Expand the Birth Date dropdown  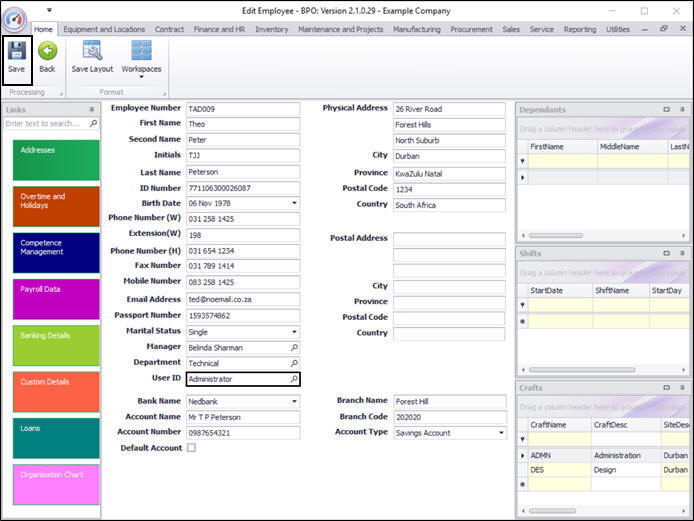click(x=294, y=203)
